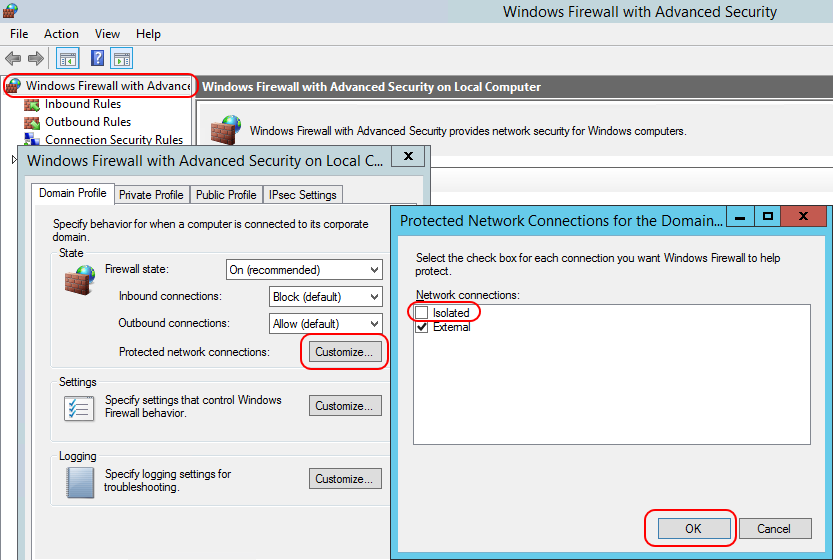The image size is (833, 560).
Task: Click the firewall globe icon in overview pane
Action: [x=225, y=130]
